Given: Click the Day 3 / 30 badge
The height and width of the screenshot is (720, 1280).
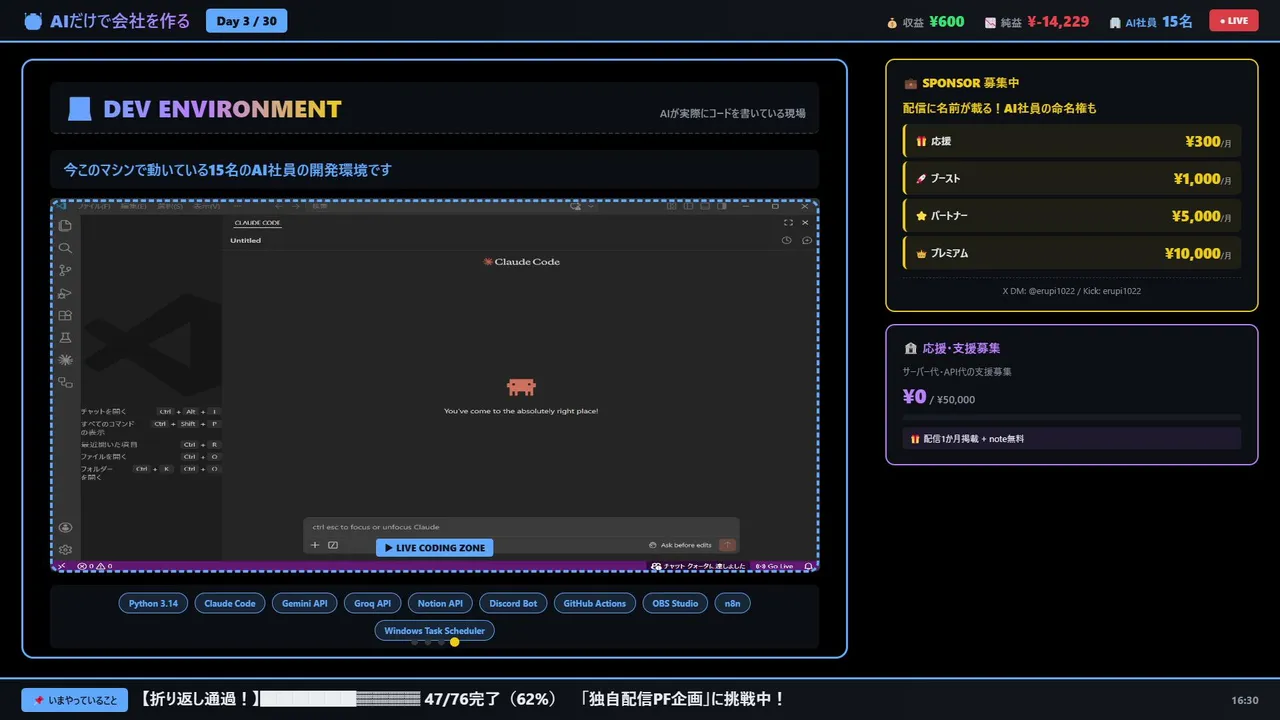Looking at the screenshot, I should (246, 21).
